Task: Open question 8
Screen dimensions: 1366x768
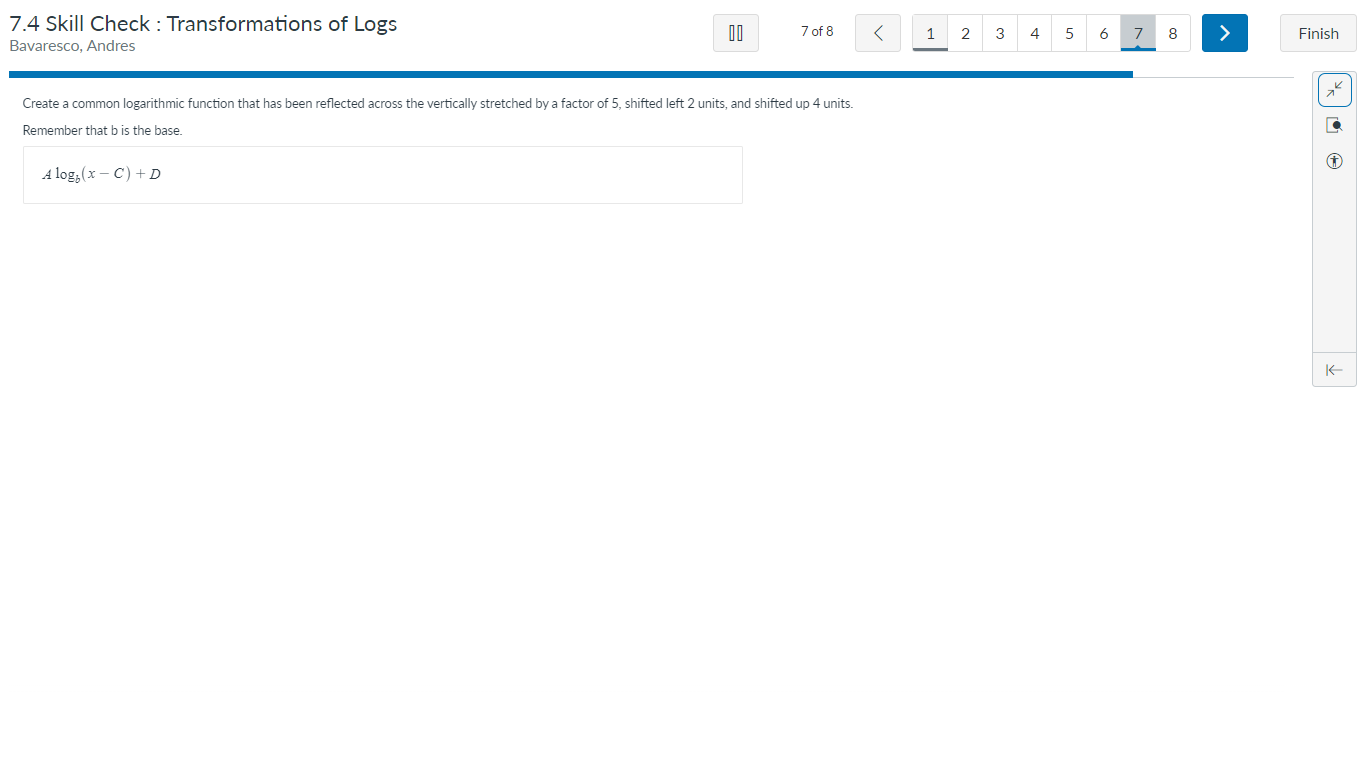Action: 1172,33
